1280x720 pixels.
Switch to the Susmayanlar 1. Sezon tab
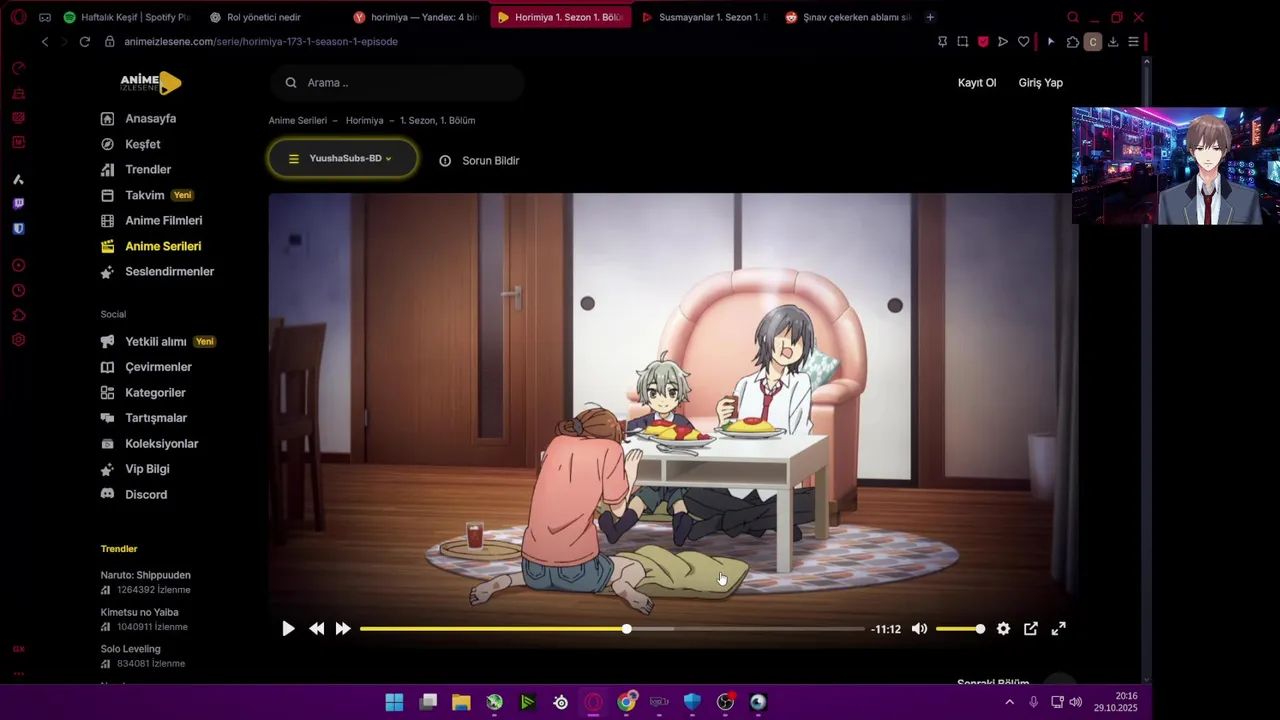coord(704,17)
